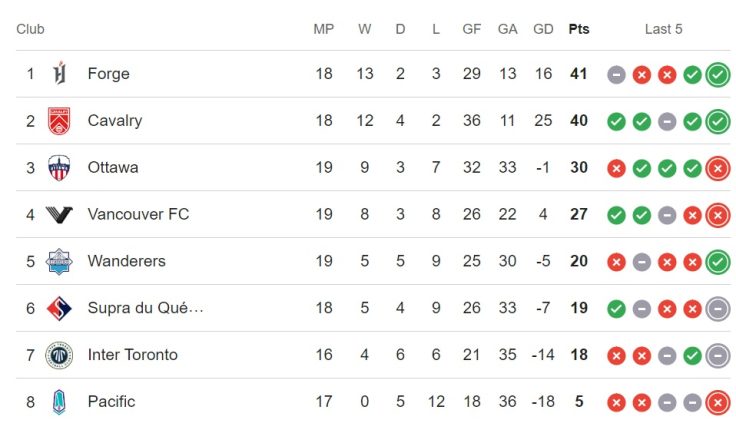Click the Last 5 column header
This screenshot has height=443, width=736.
[x=663, y=29]
